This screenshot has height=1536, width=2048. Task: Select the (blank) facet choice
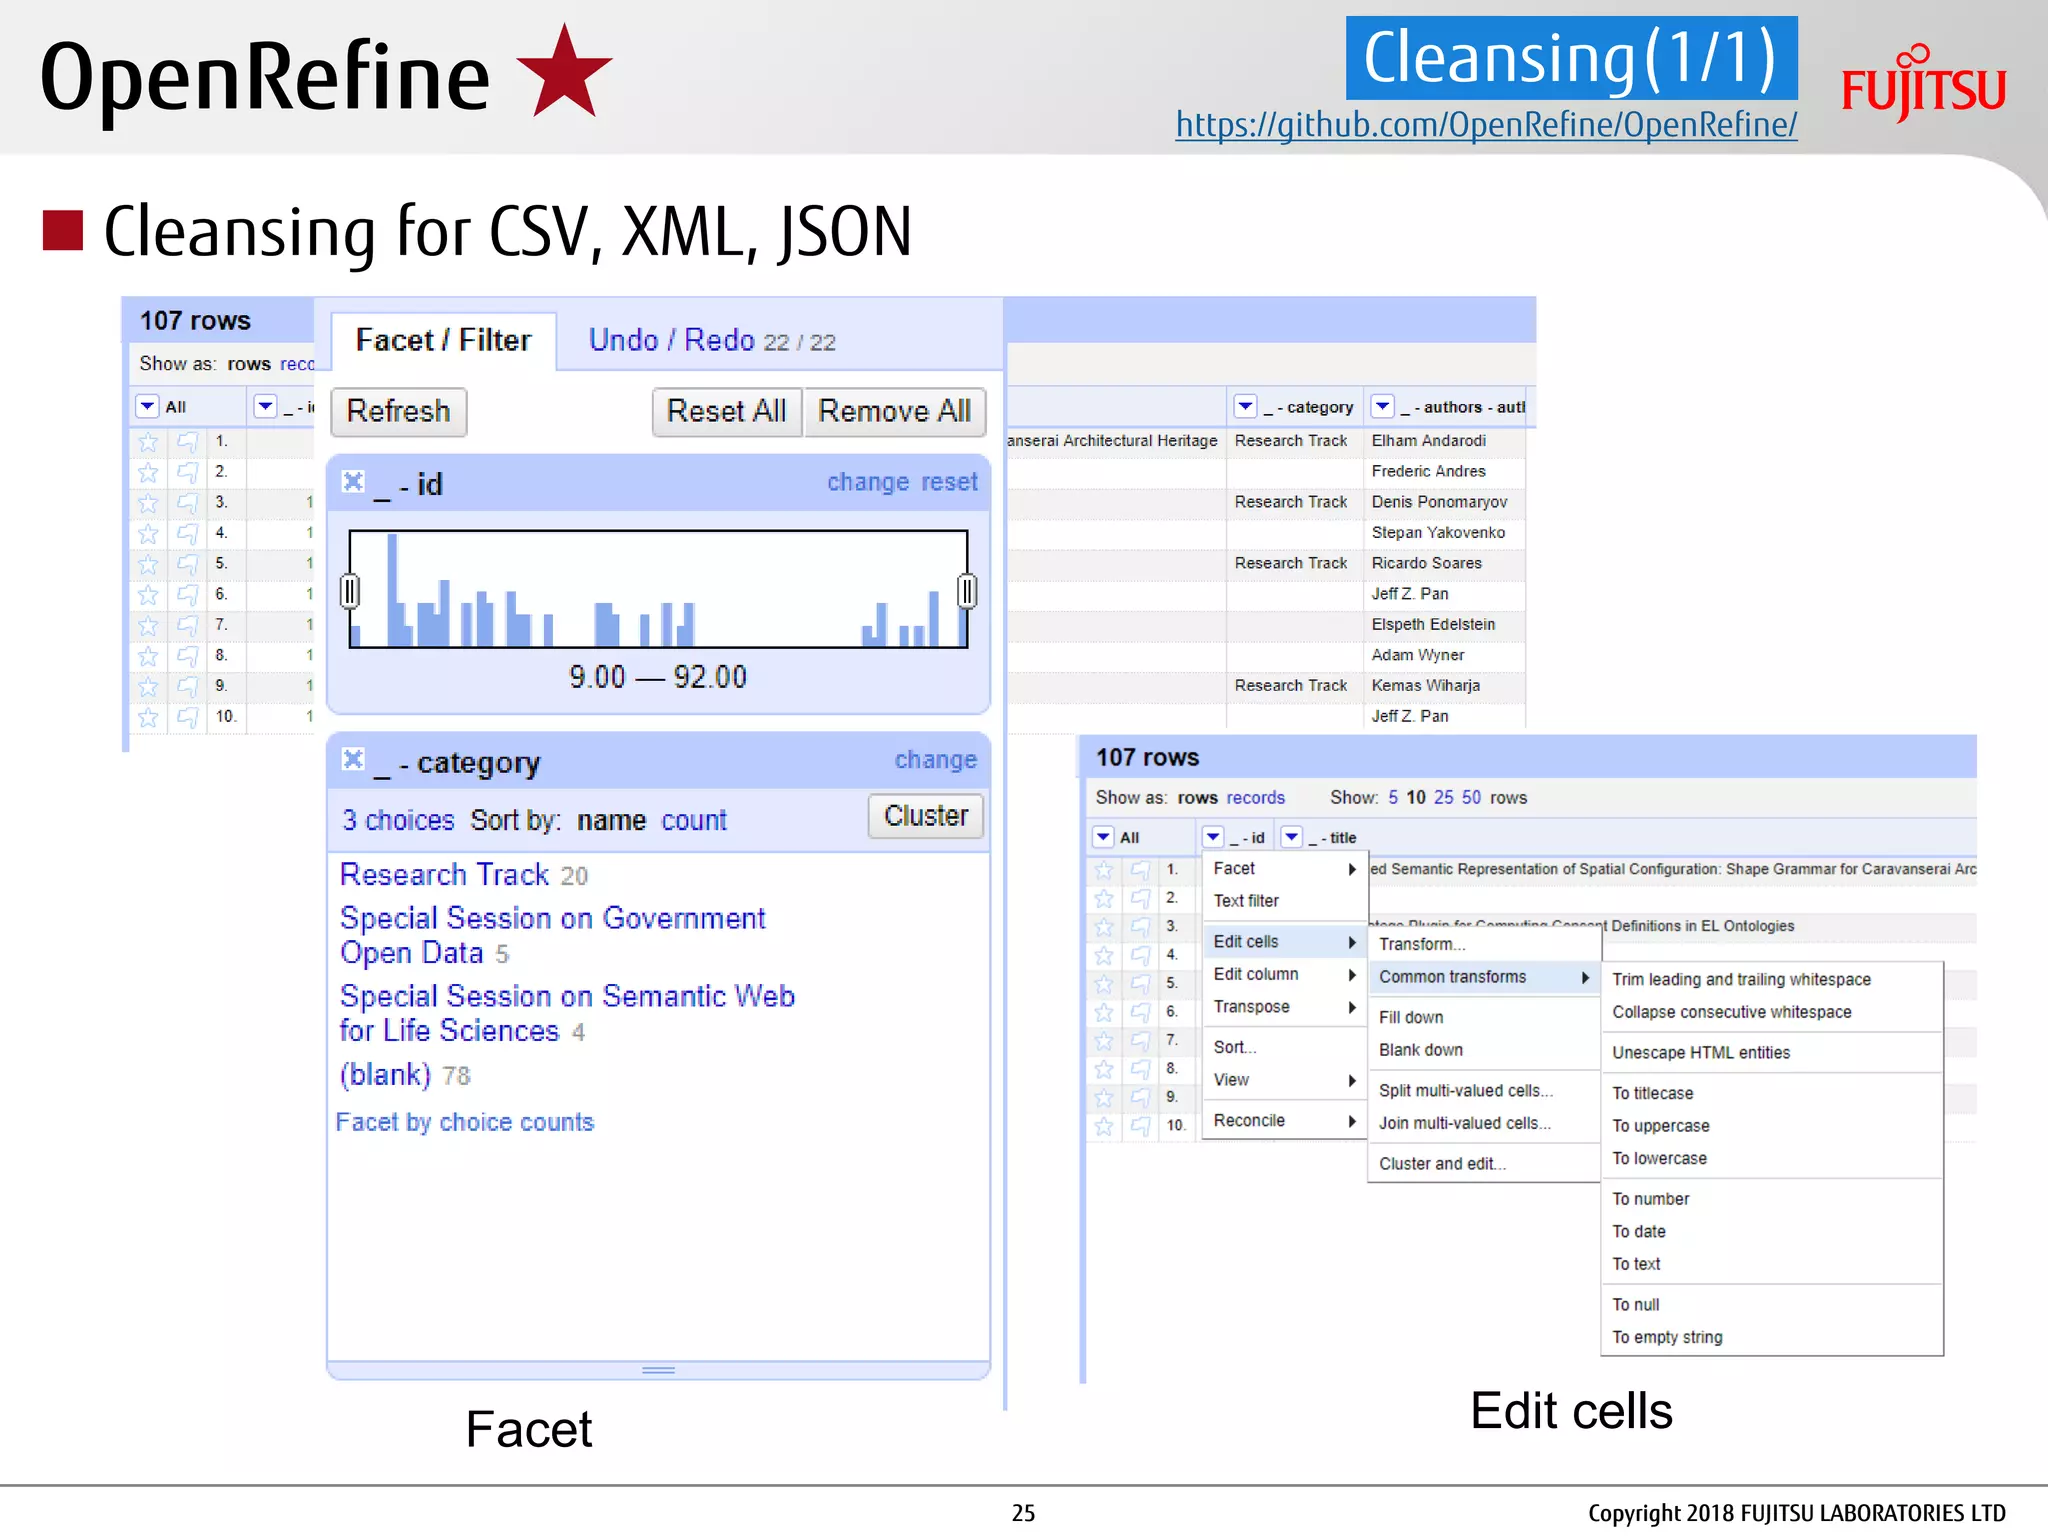[385, 1075]
